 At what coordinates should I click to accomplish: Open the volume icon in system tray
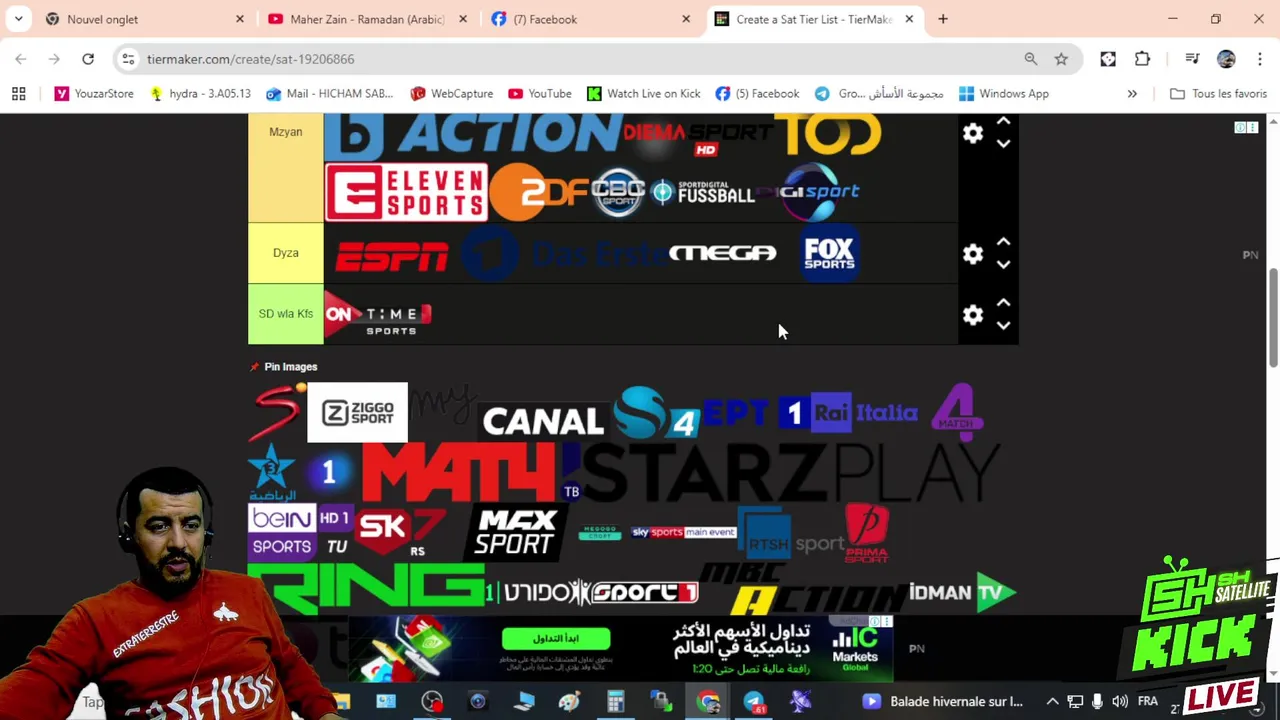(1120, 702)
